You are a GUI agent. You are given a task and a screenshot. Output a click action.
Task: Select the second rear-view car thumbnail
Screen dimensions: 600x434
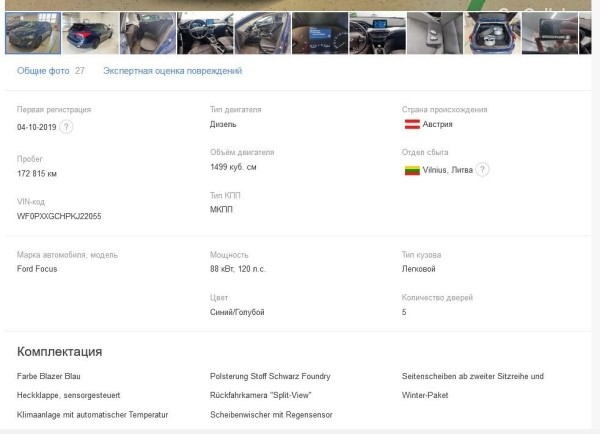[x=90, y=32]
